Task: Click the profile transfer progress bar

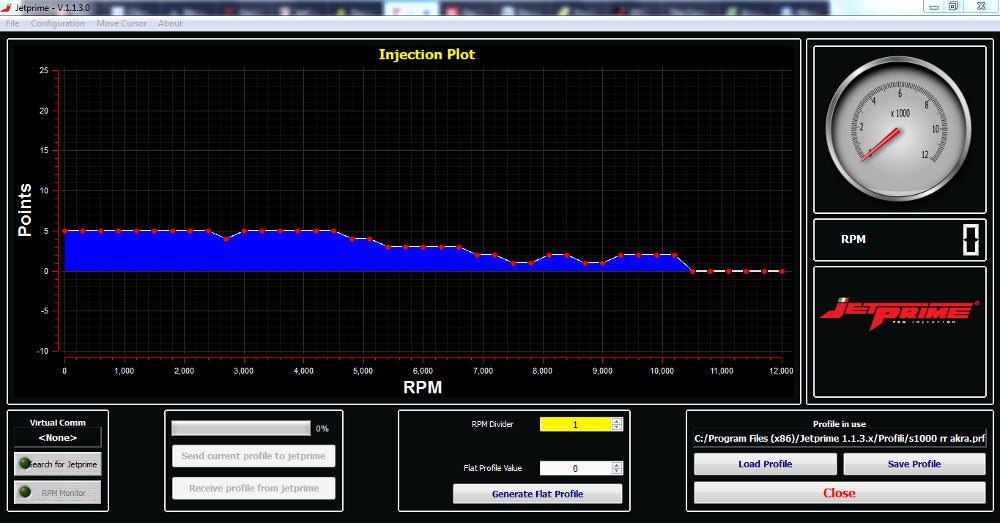Action: click(241, 428)
